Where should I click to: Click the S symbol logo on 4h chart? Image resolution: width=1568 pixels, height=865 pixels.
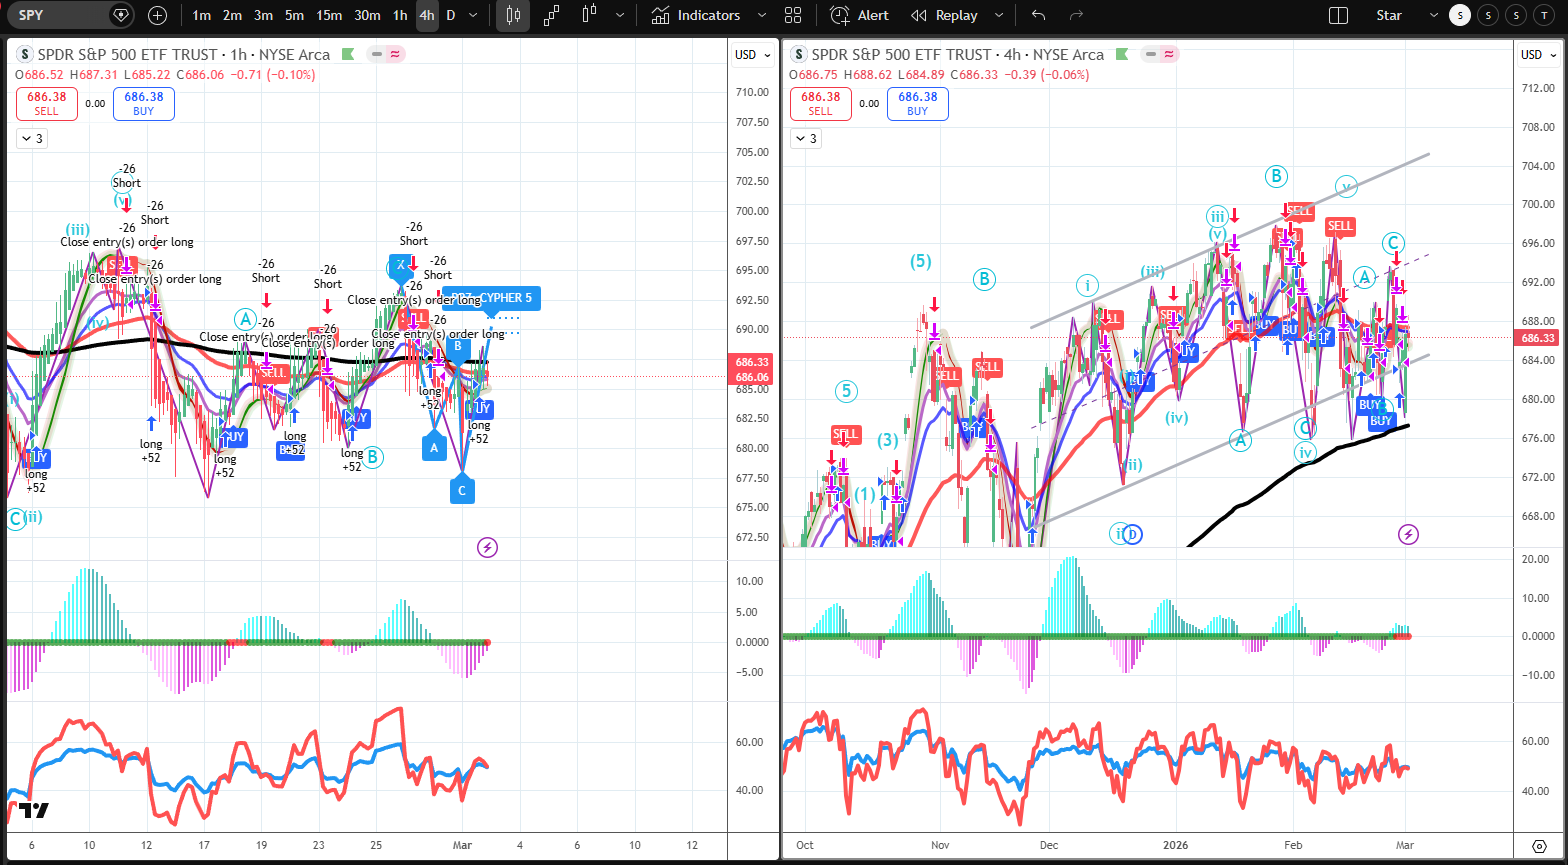click(x=798, y=55)
